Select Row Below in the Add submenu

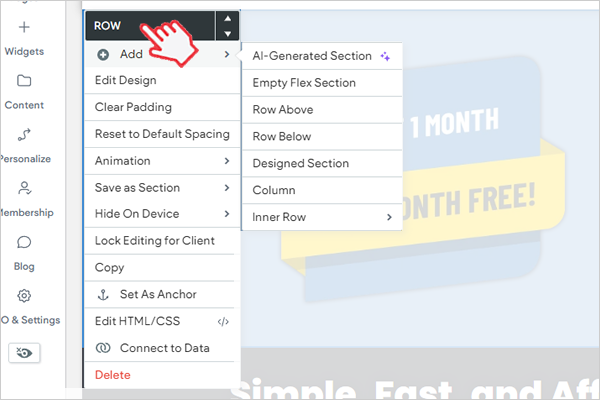(x=282, y=137)
